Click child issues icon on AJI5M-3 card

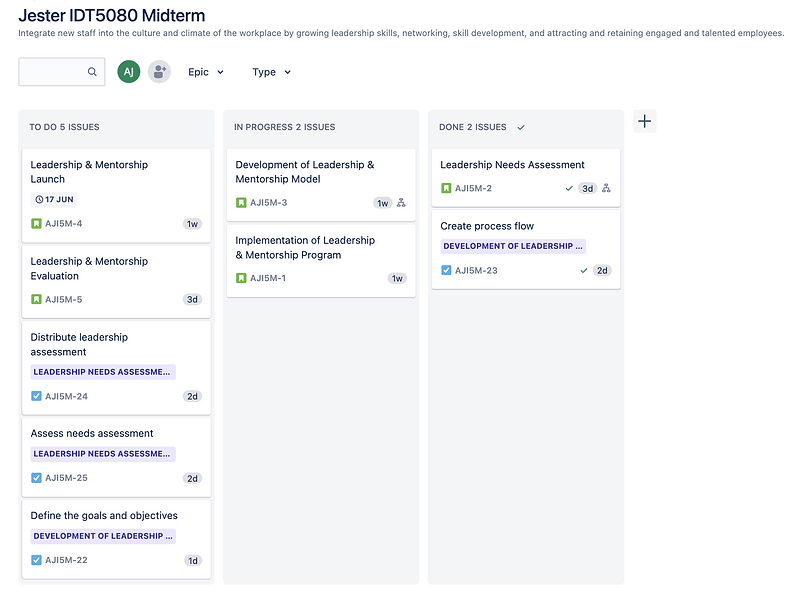pos(401,203)
